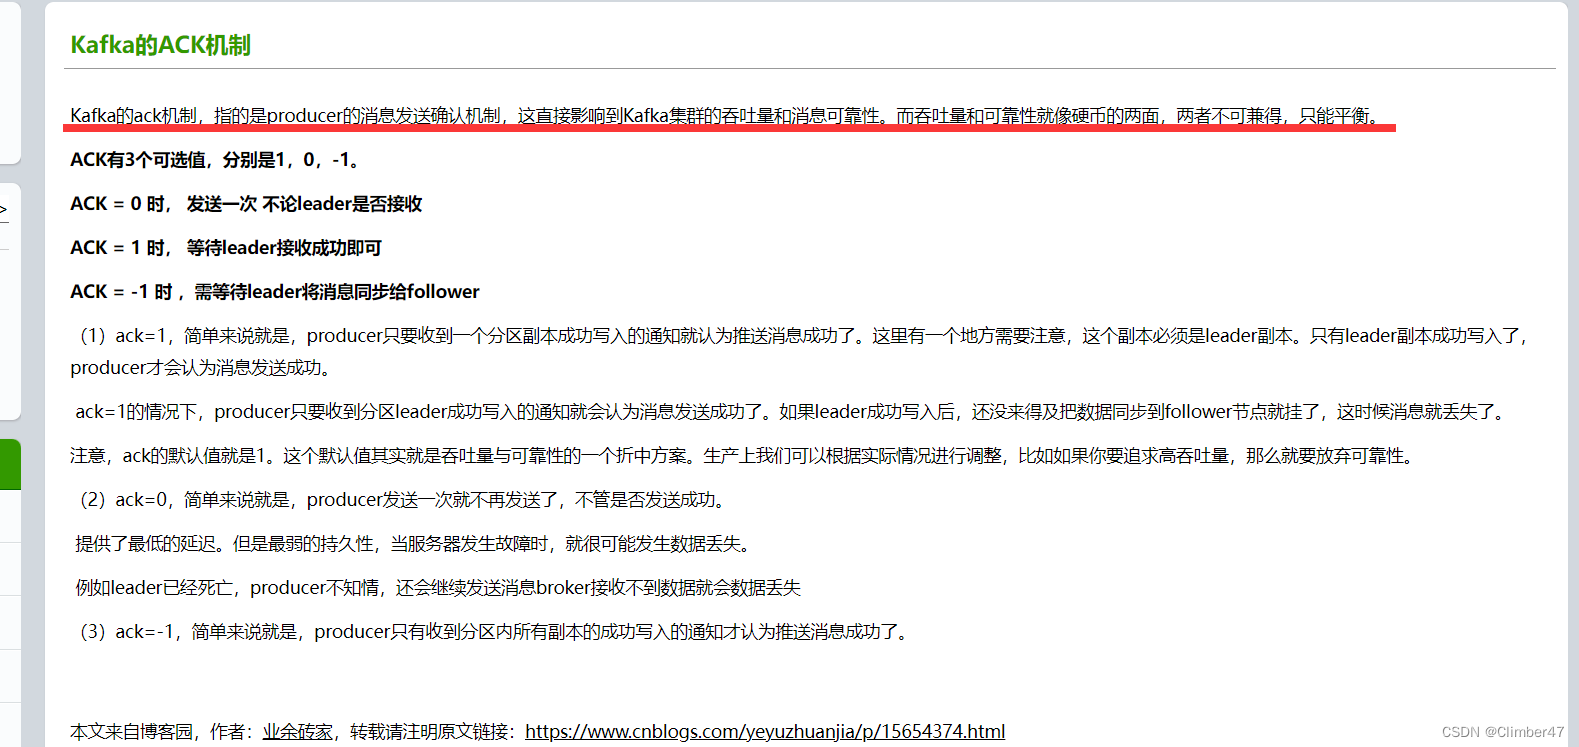The width and height of the screenshot is (1579, 747).
Task: Click the line ACK有3个可选值，分别是1，0，-1。
Action: (x=215, y=160)
